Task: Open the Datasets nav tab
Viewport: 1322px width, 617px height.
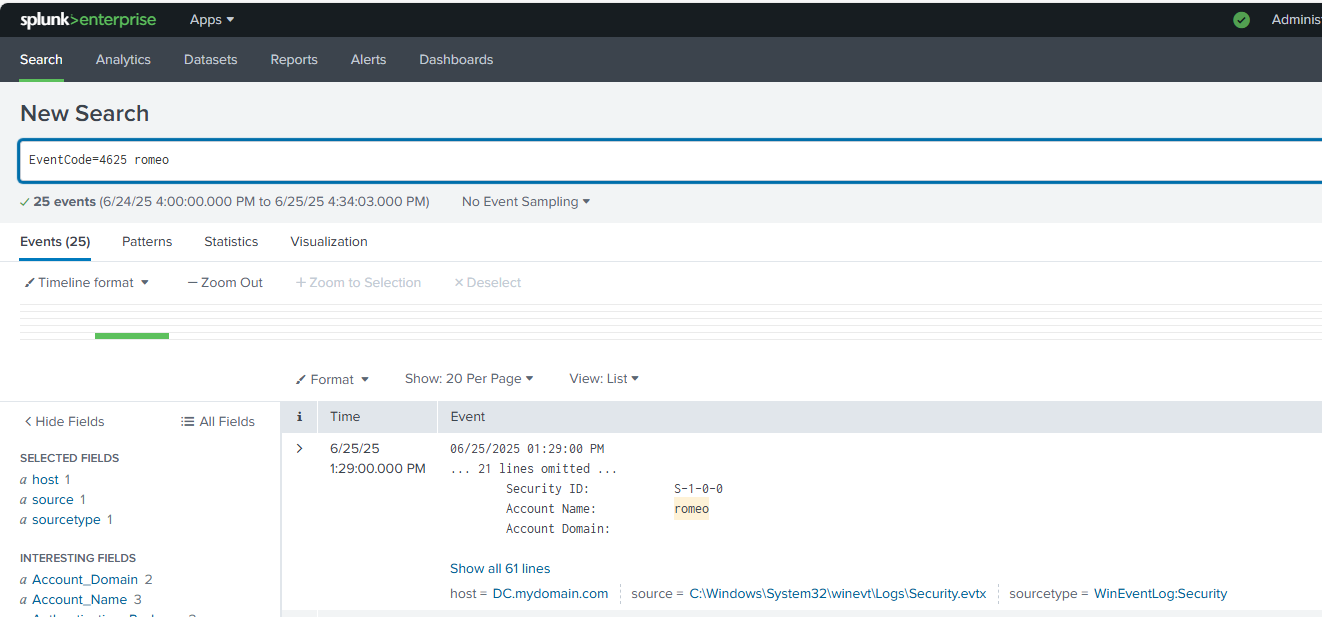Action: tap(211, 60)
